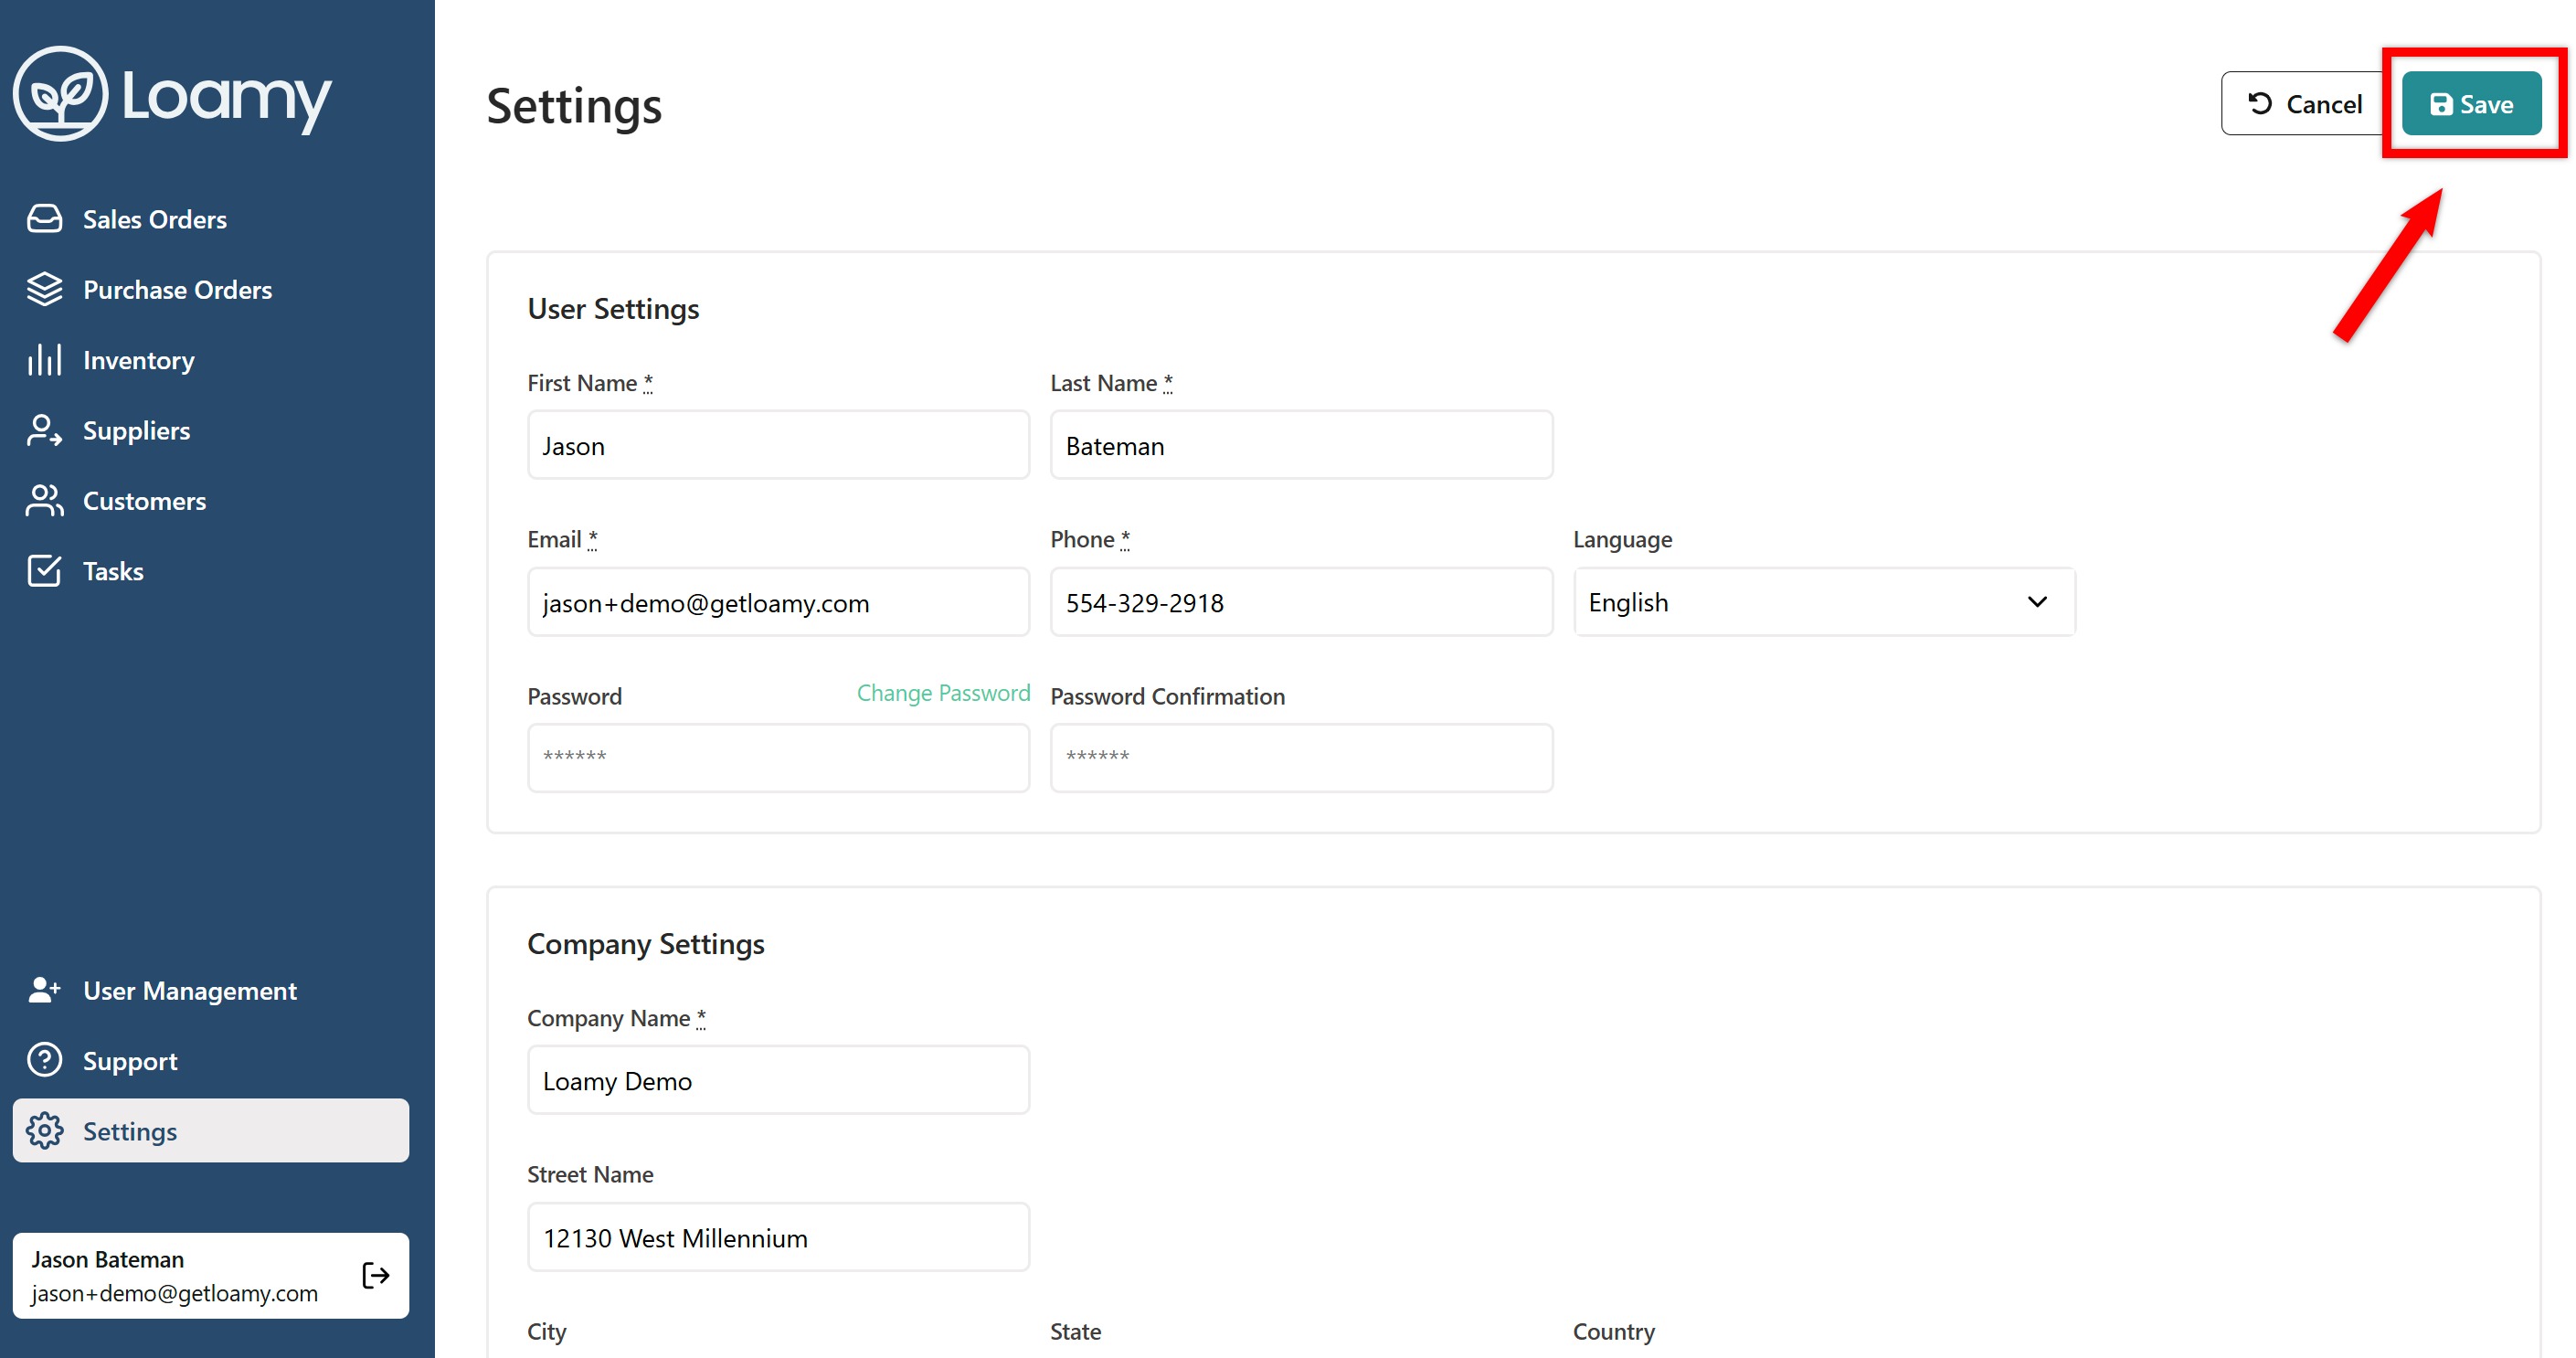Open the Customers page
2576x1358 pixels.
click(211, 501)
